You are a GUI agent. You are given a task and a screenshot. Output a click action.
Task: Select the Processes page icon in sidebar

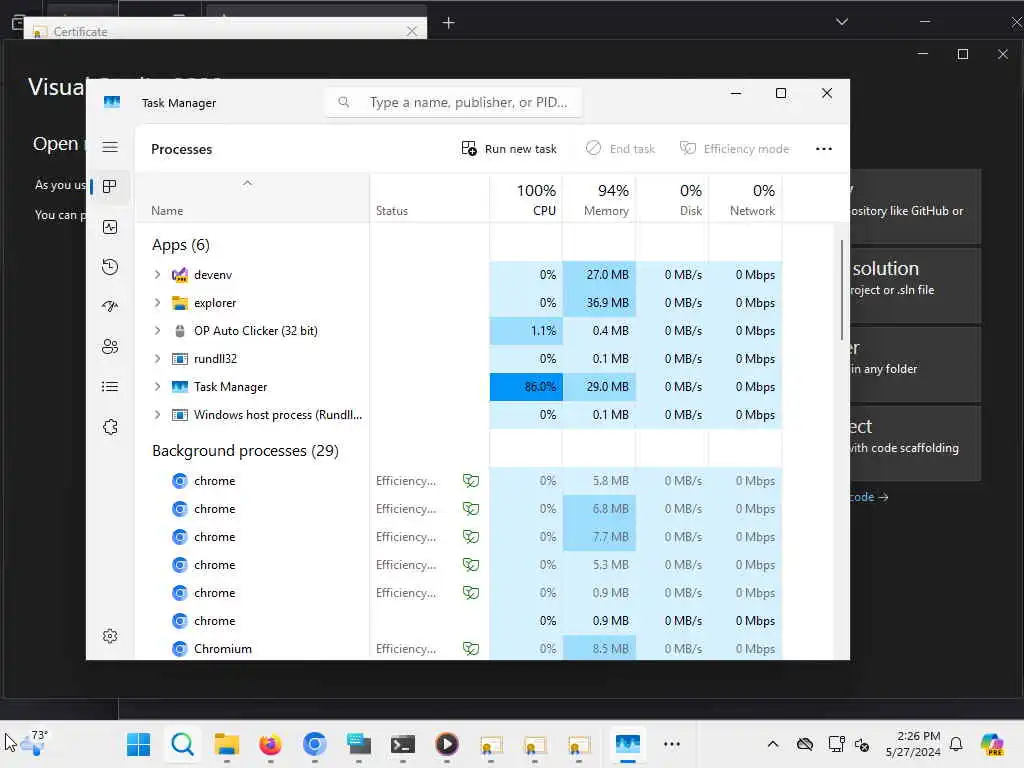coord(110,187)
